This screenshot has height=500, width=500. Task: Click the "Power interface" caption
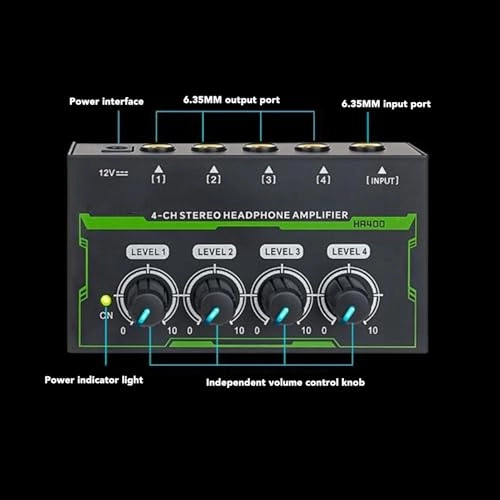coord(106,101)
